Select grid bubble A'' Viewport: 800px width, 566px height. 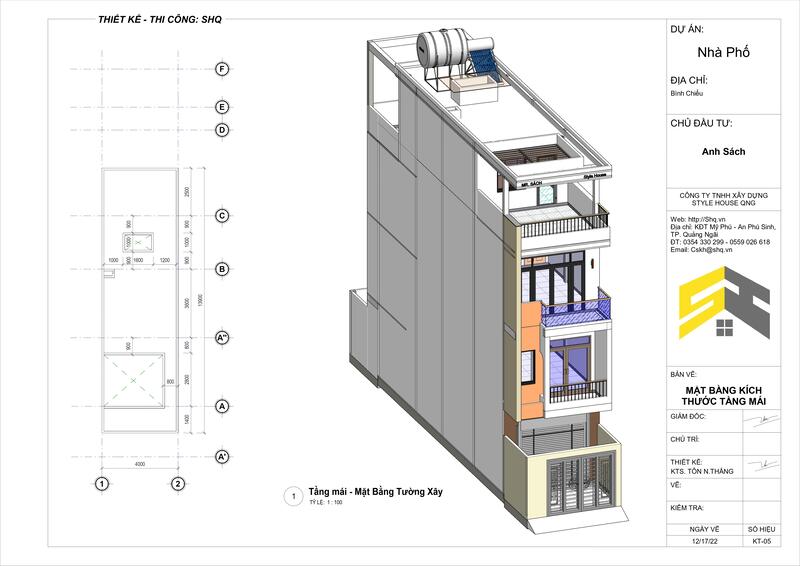pos(222,337)
